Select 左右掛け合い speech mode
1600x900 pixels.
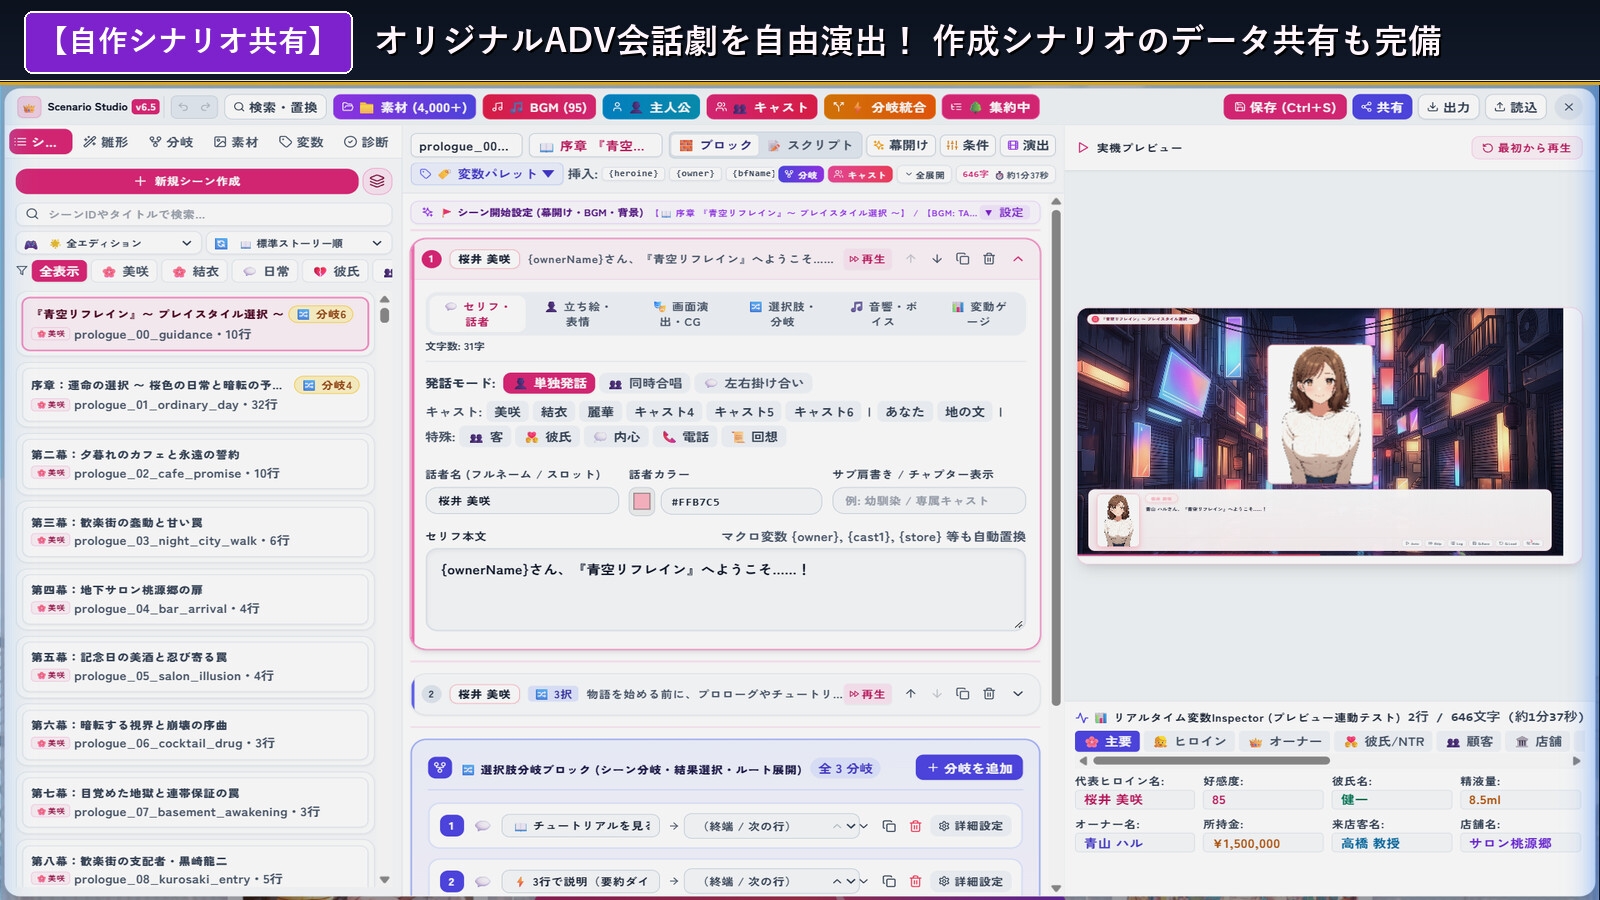coord(754,383)
